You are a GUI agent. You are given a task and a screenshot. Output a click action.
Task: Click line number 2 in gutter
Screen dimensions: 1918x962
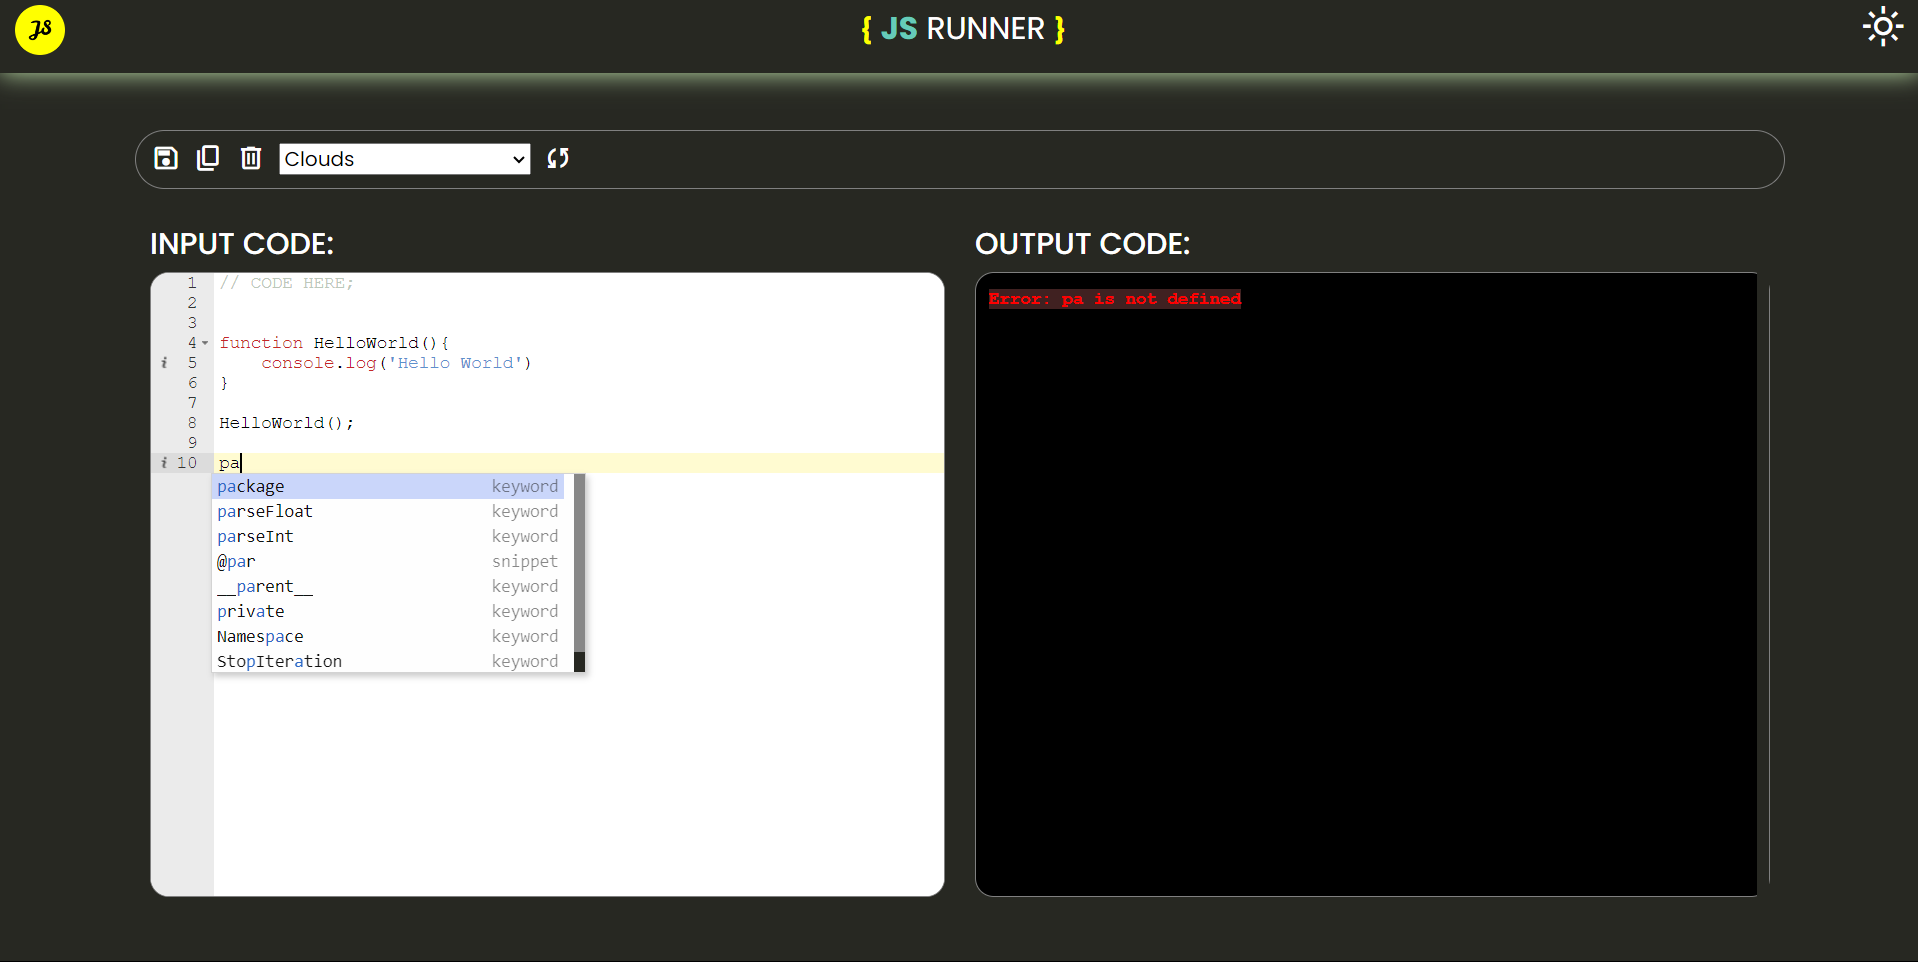pyautogui.click(x=192, y=303)
